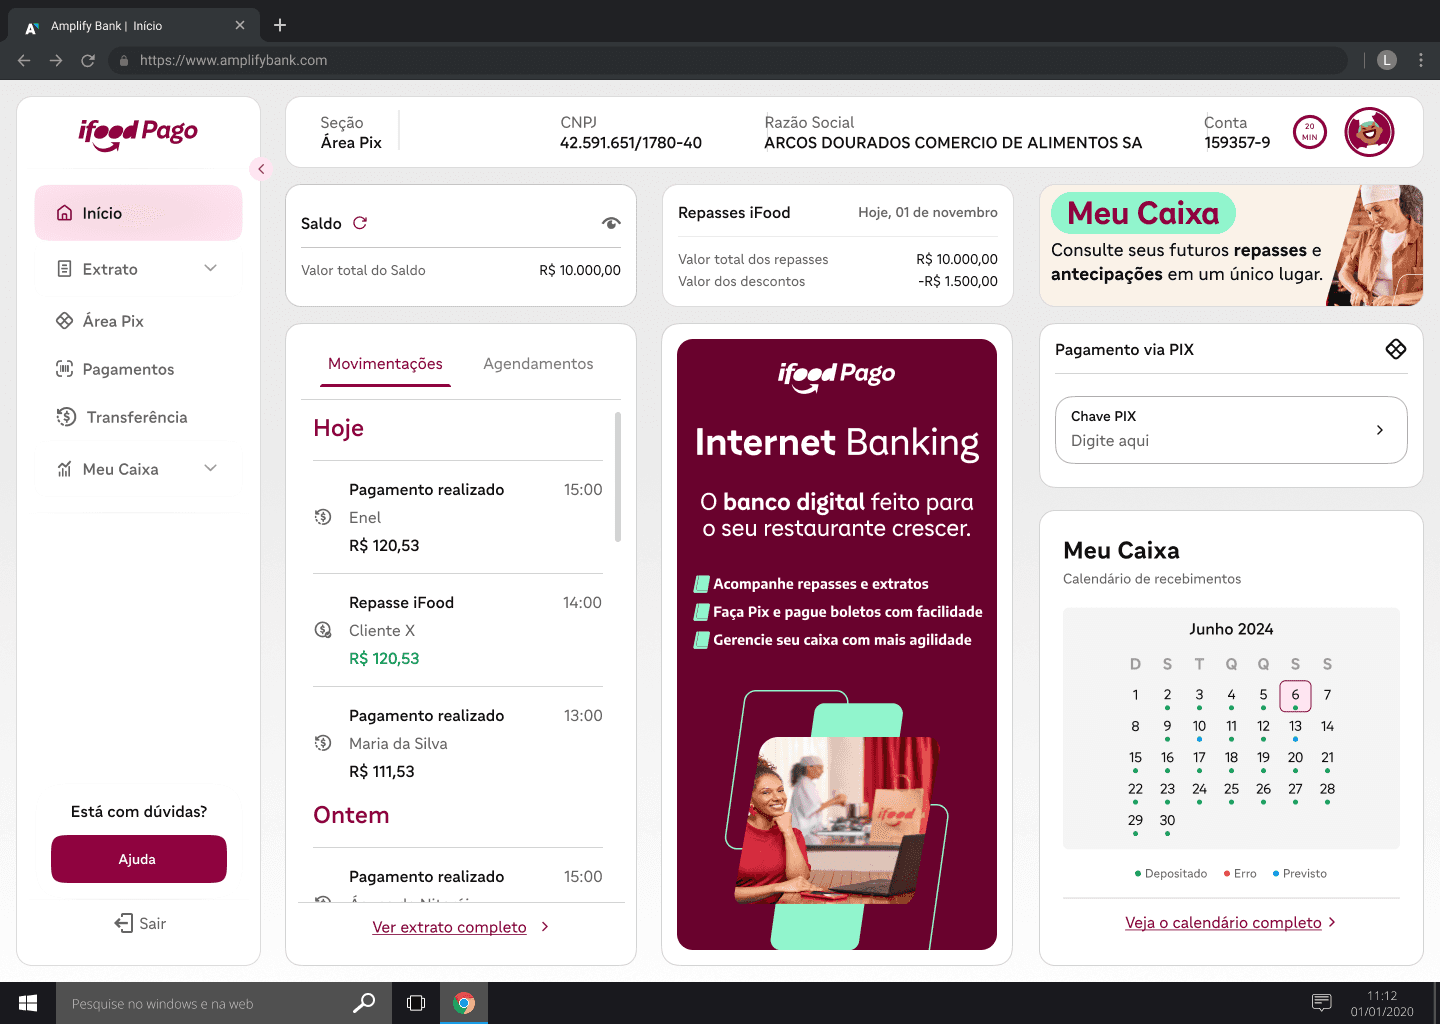
Task: Click the Ajuda help button
Action: pyautogui.click(x=139, y=859)
